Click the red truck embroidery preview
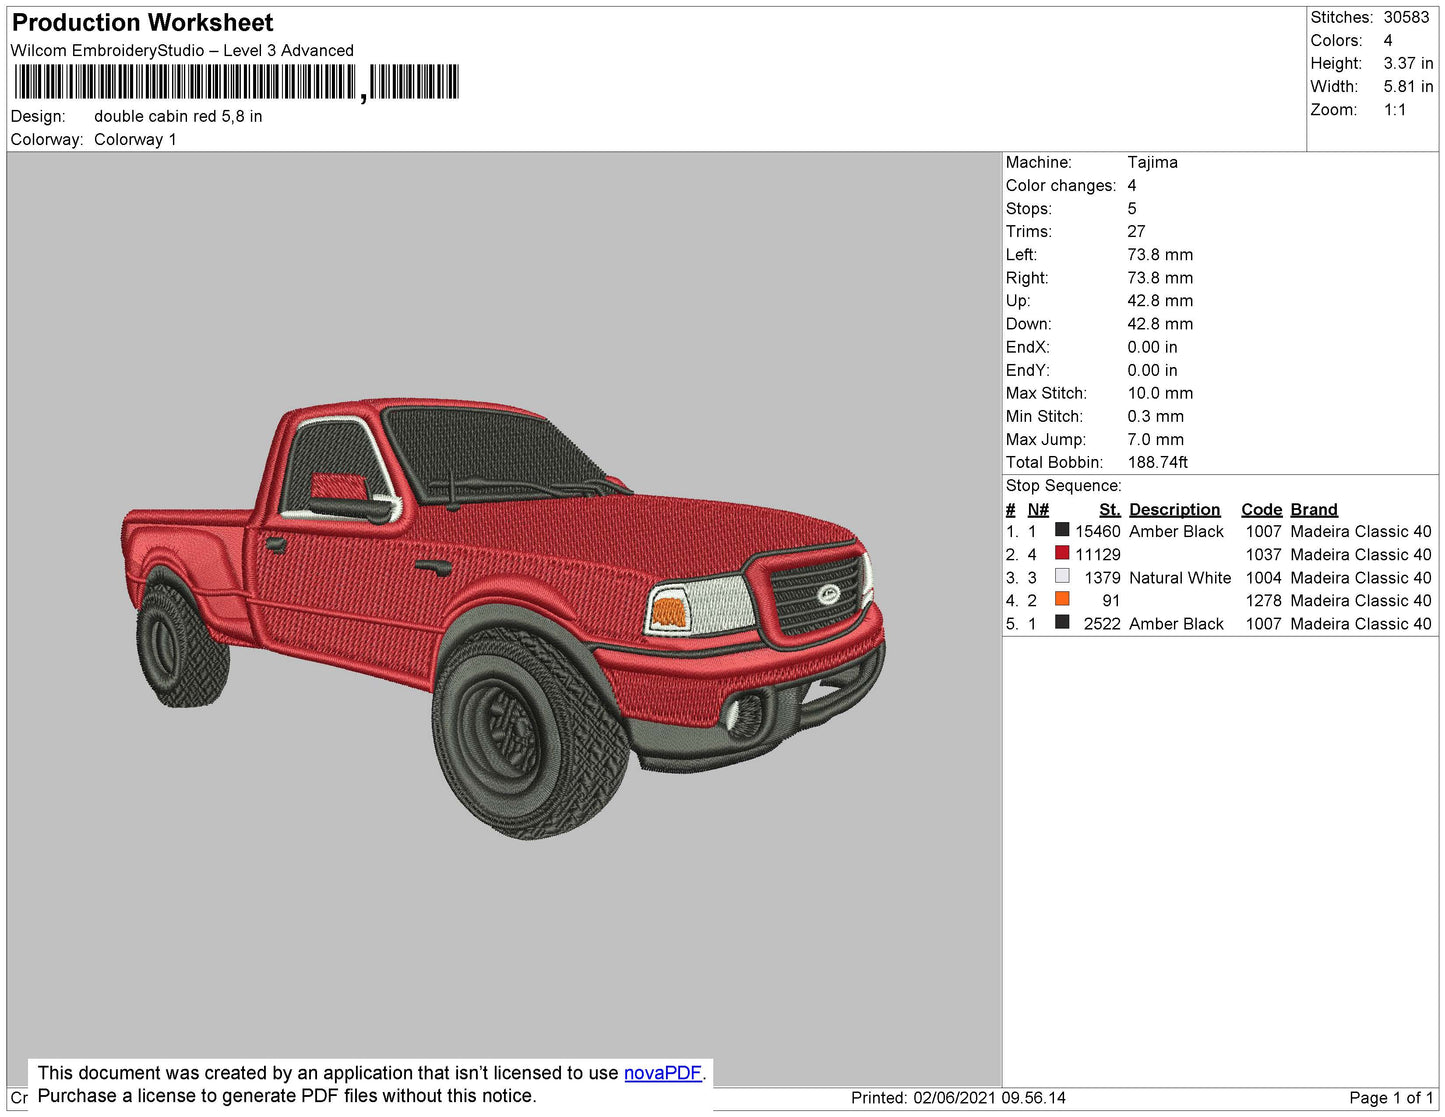 point(504,615)
